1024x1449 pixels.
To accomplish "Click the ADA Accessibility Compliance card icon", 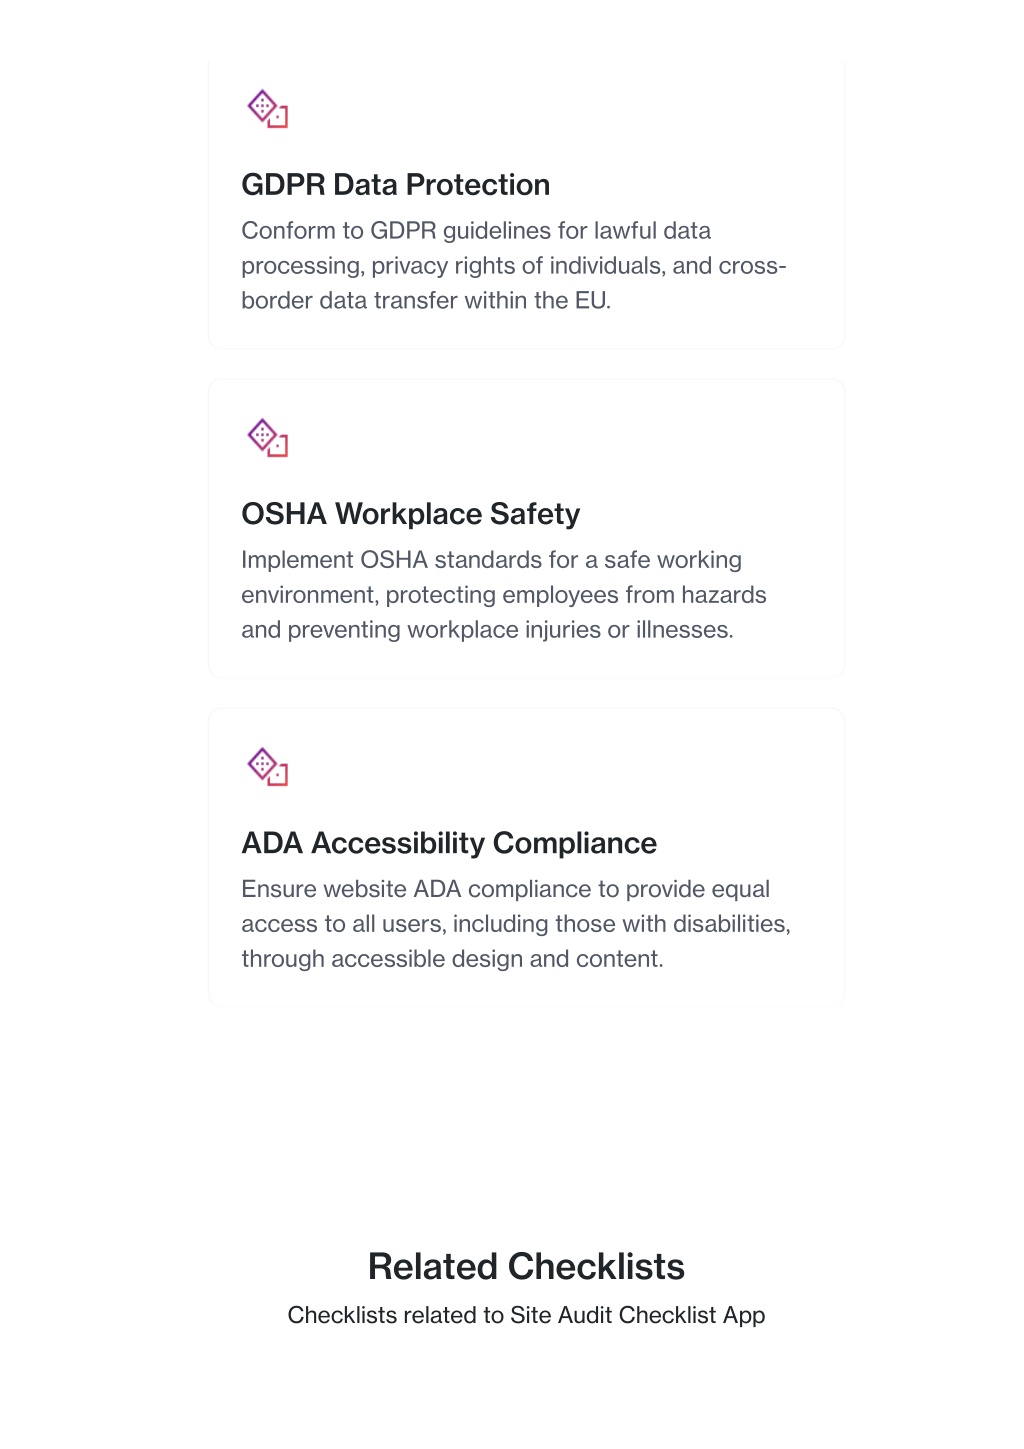I will (x=268, y=767).
